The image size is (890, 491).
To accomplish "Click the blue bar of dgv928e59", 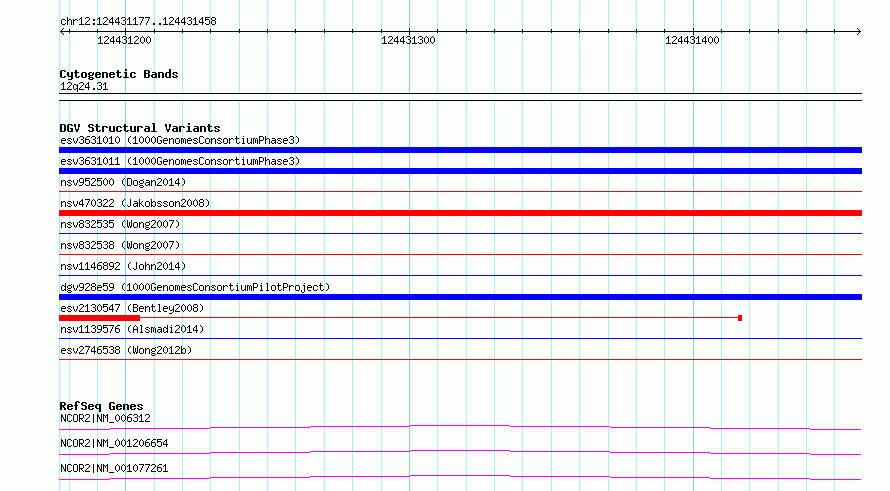I will coord(460,297).
